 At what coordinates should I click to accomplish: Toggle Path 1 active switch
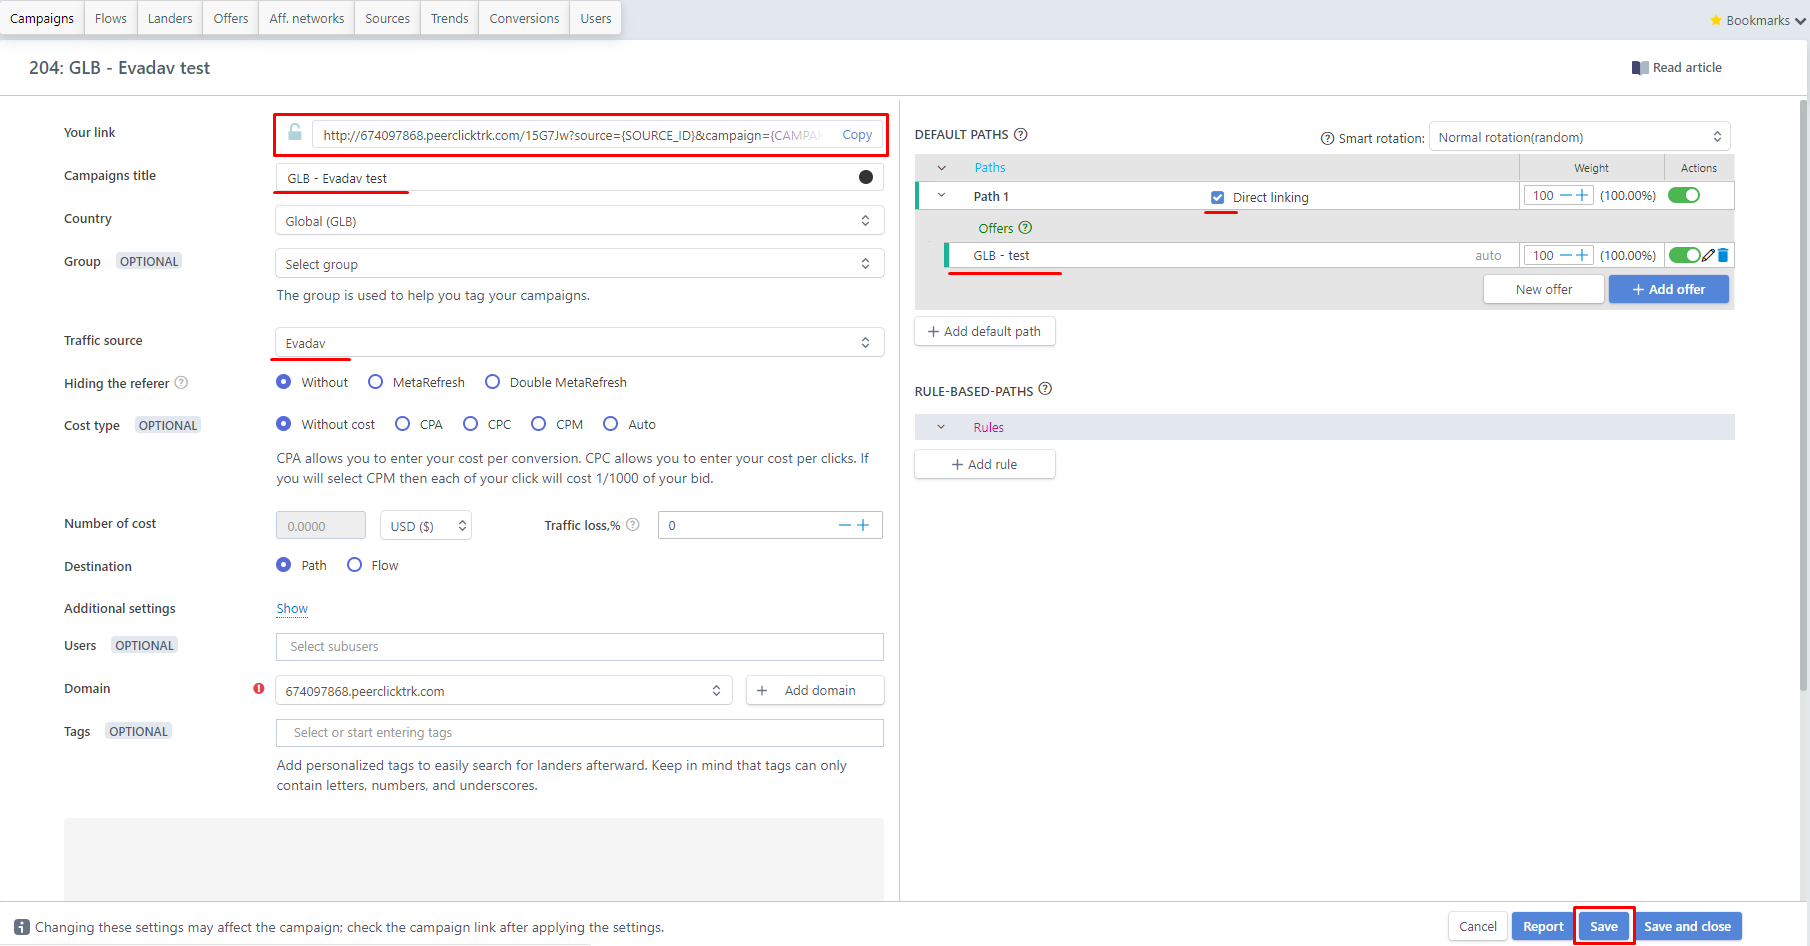click(1684, 195)
